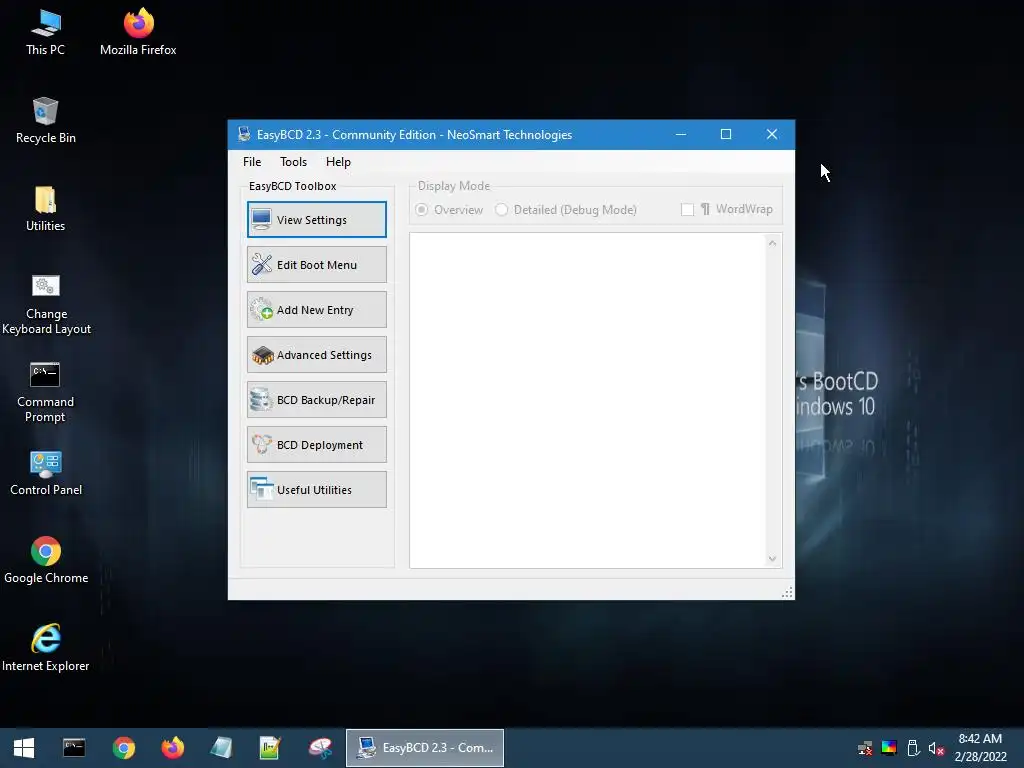Launch Command Prompt from taskbar
Viewport: 1024px width, 768px height.
tap(74, 748)
